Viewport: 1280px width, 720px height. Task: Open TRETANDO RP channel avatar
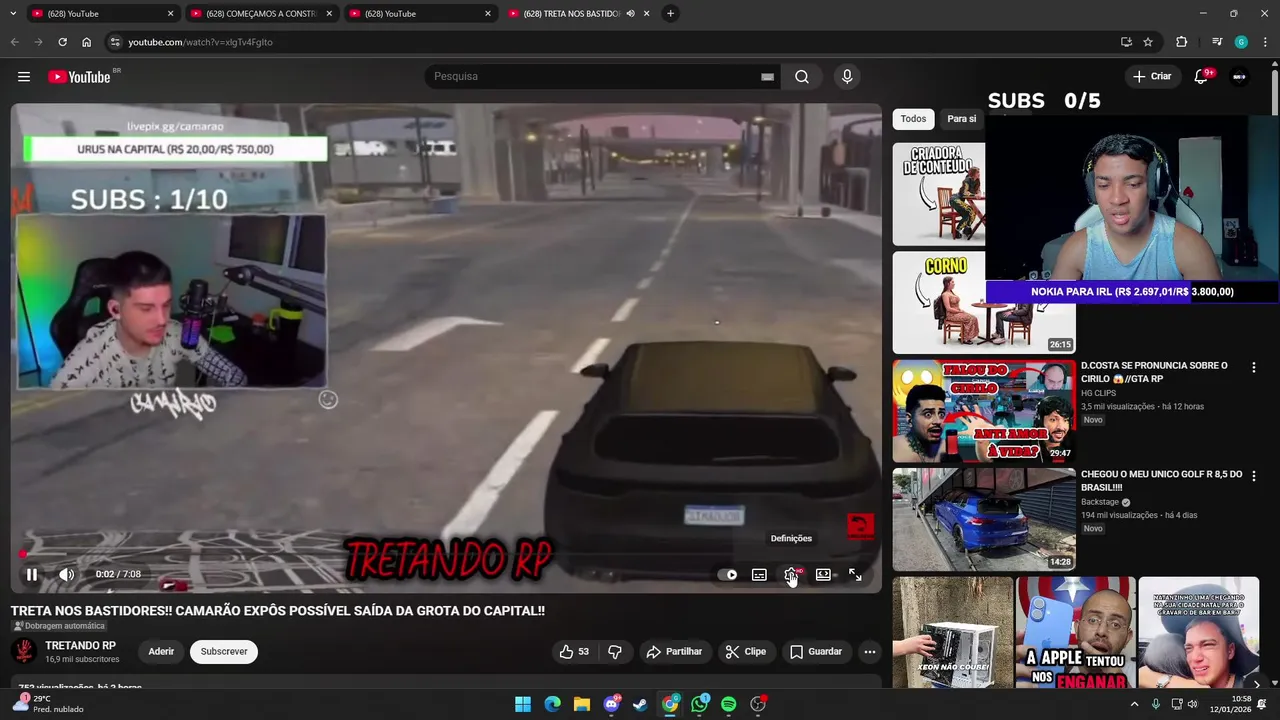point(24,652)
